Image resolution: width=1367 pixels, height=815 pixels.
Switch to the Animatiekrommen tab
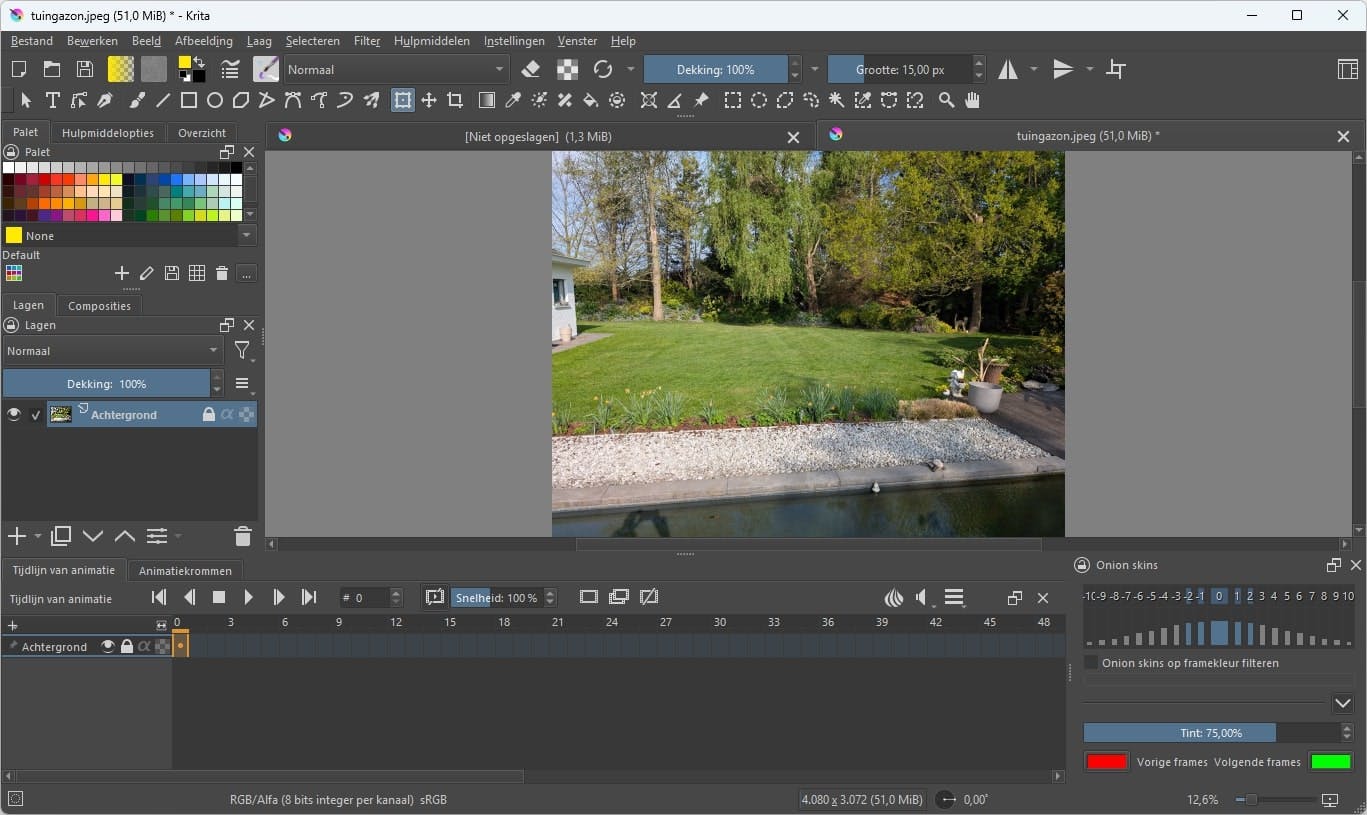pos(185,571)
